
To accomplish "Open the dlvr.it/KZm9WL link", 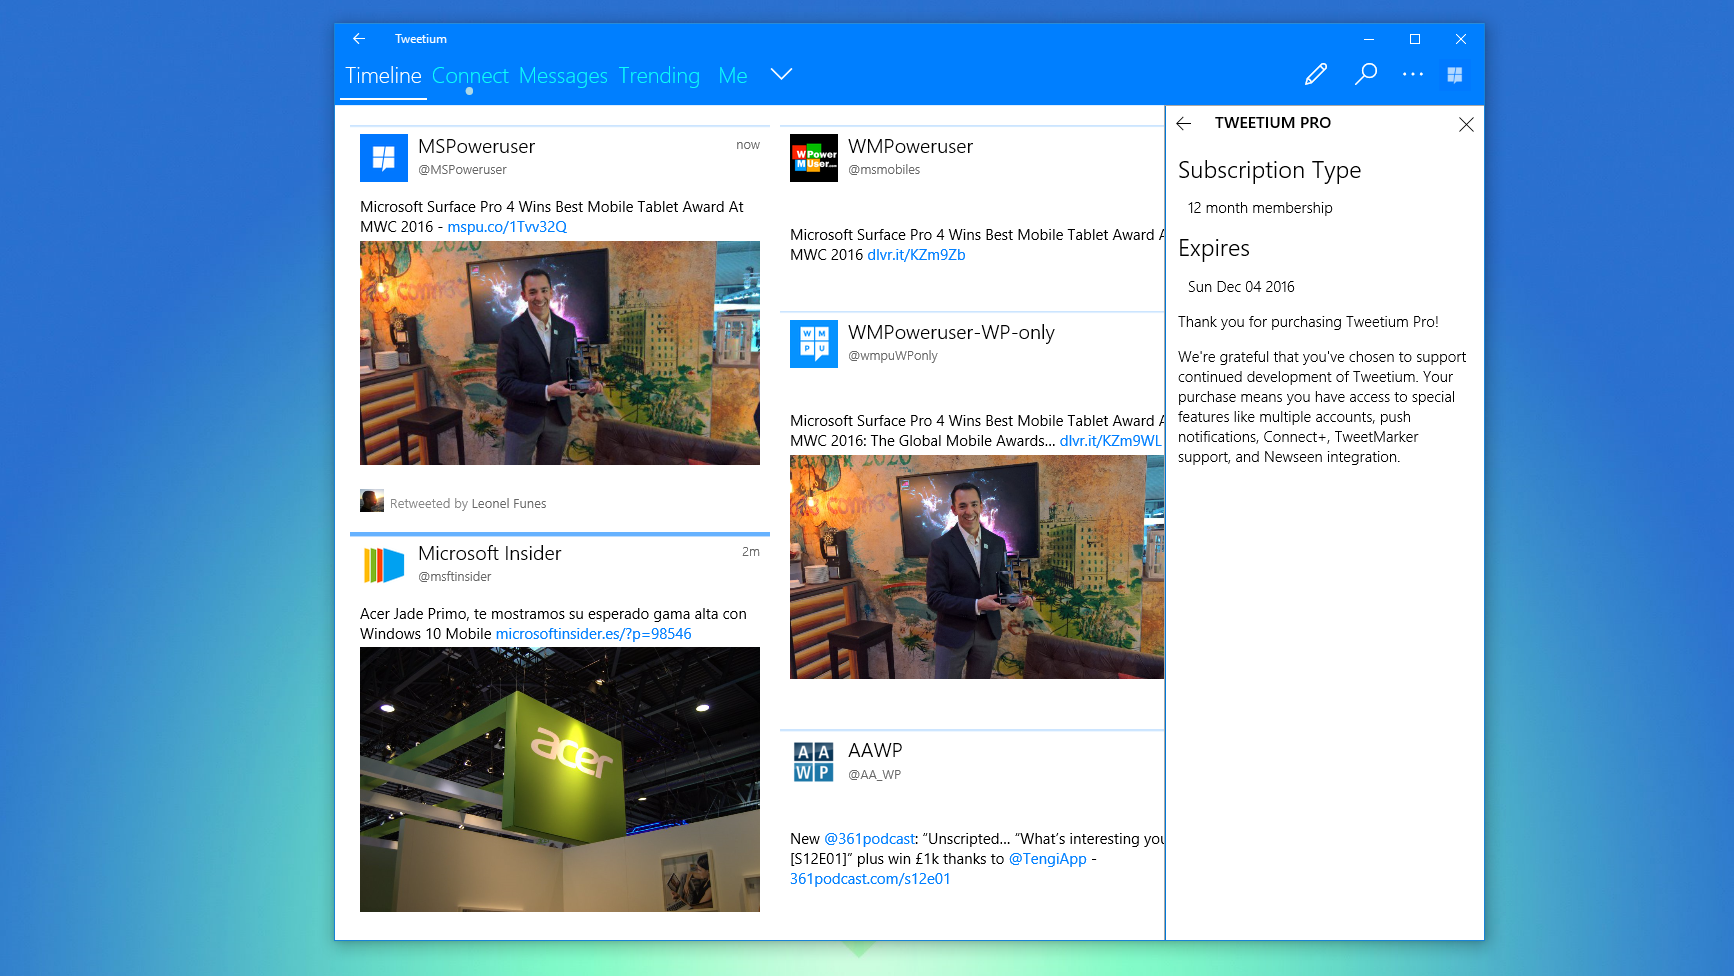I will point(1111,441).
